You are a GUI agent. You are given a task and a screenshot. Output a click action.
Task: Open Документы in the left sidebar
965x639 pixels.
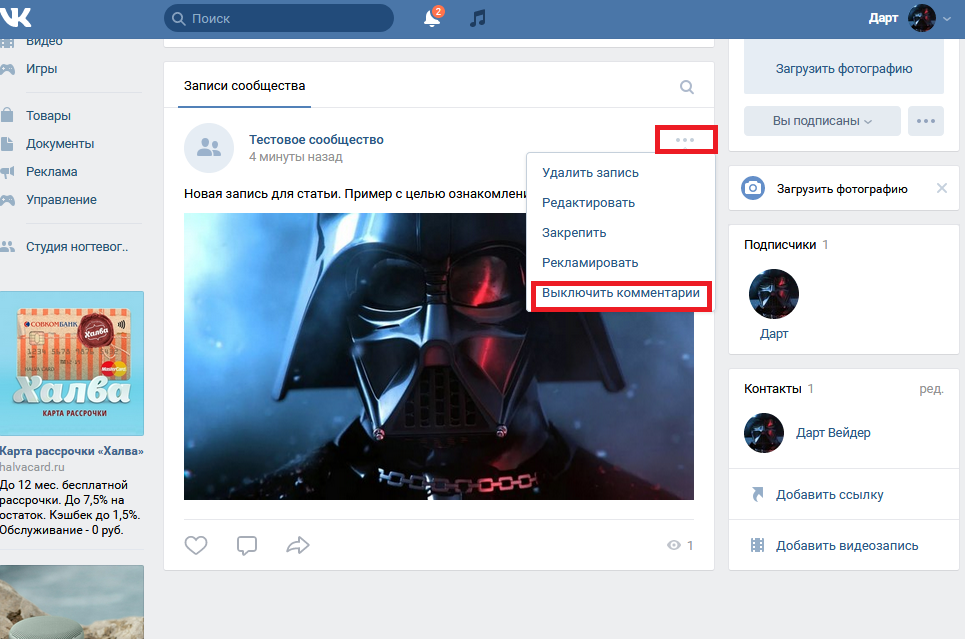[60, 144]
